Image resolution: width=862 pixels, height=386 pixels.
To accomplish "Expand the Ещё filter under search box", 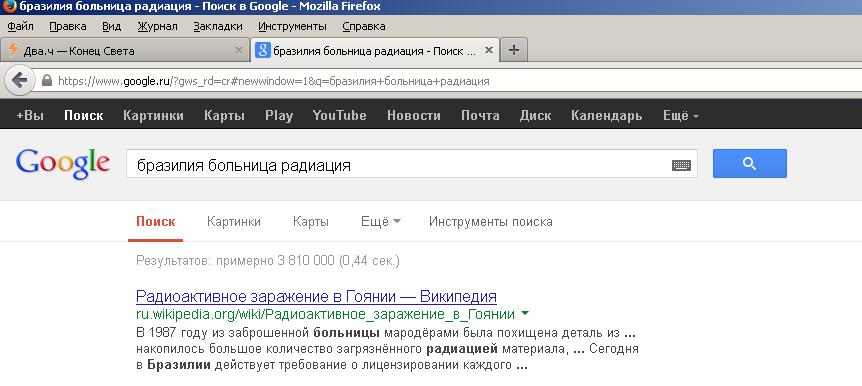I will click(x=380, y=222).
